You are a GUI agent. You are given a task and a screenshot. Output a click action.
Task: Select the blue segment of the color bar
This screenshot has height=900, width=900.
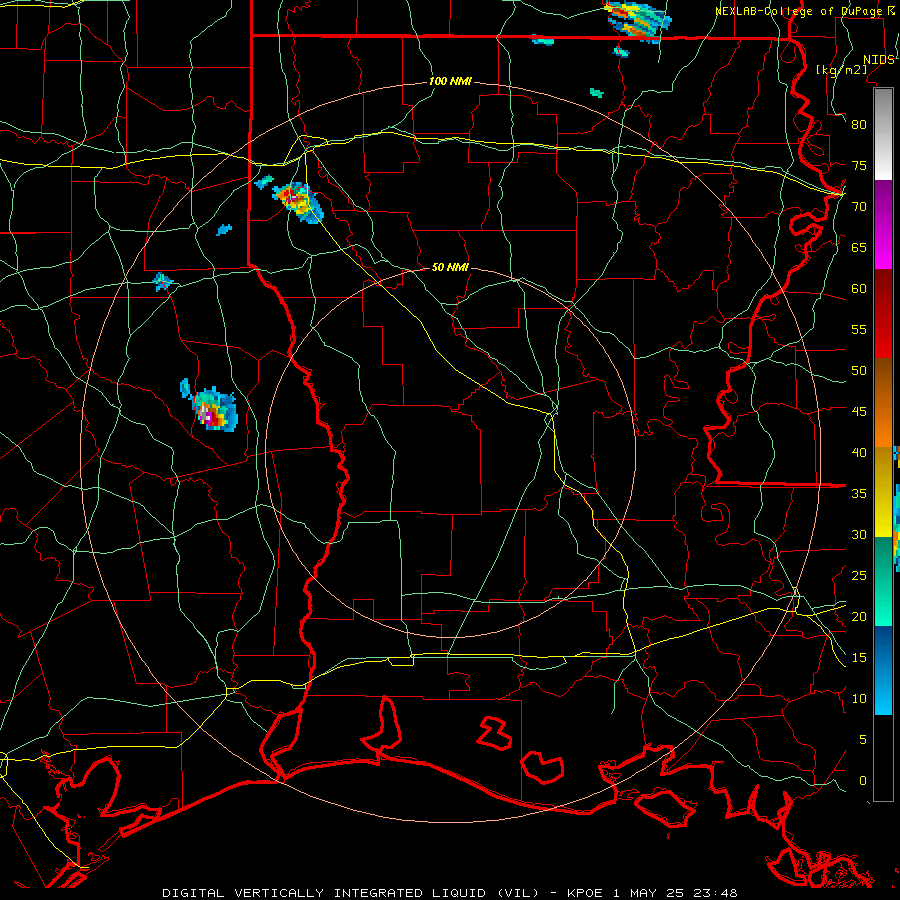(883, 670)
